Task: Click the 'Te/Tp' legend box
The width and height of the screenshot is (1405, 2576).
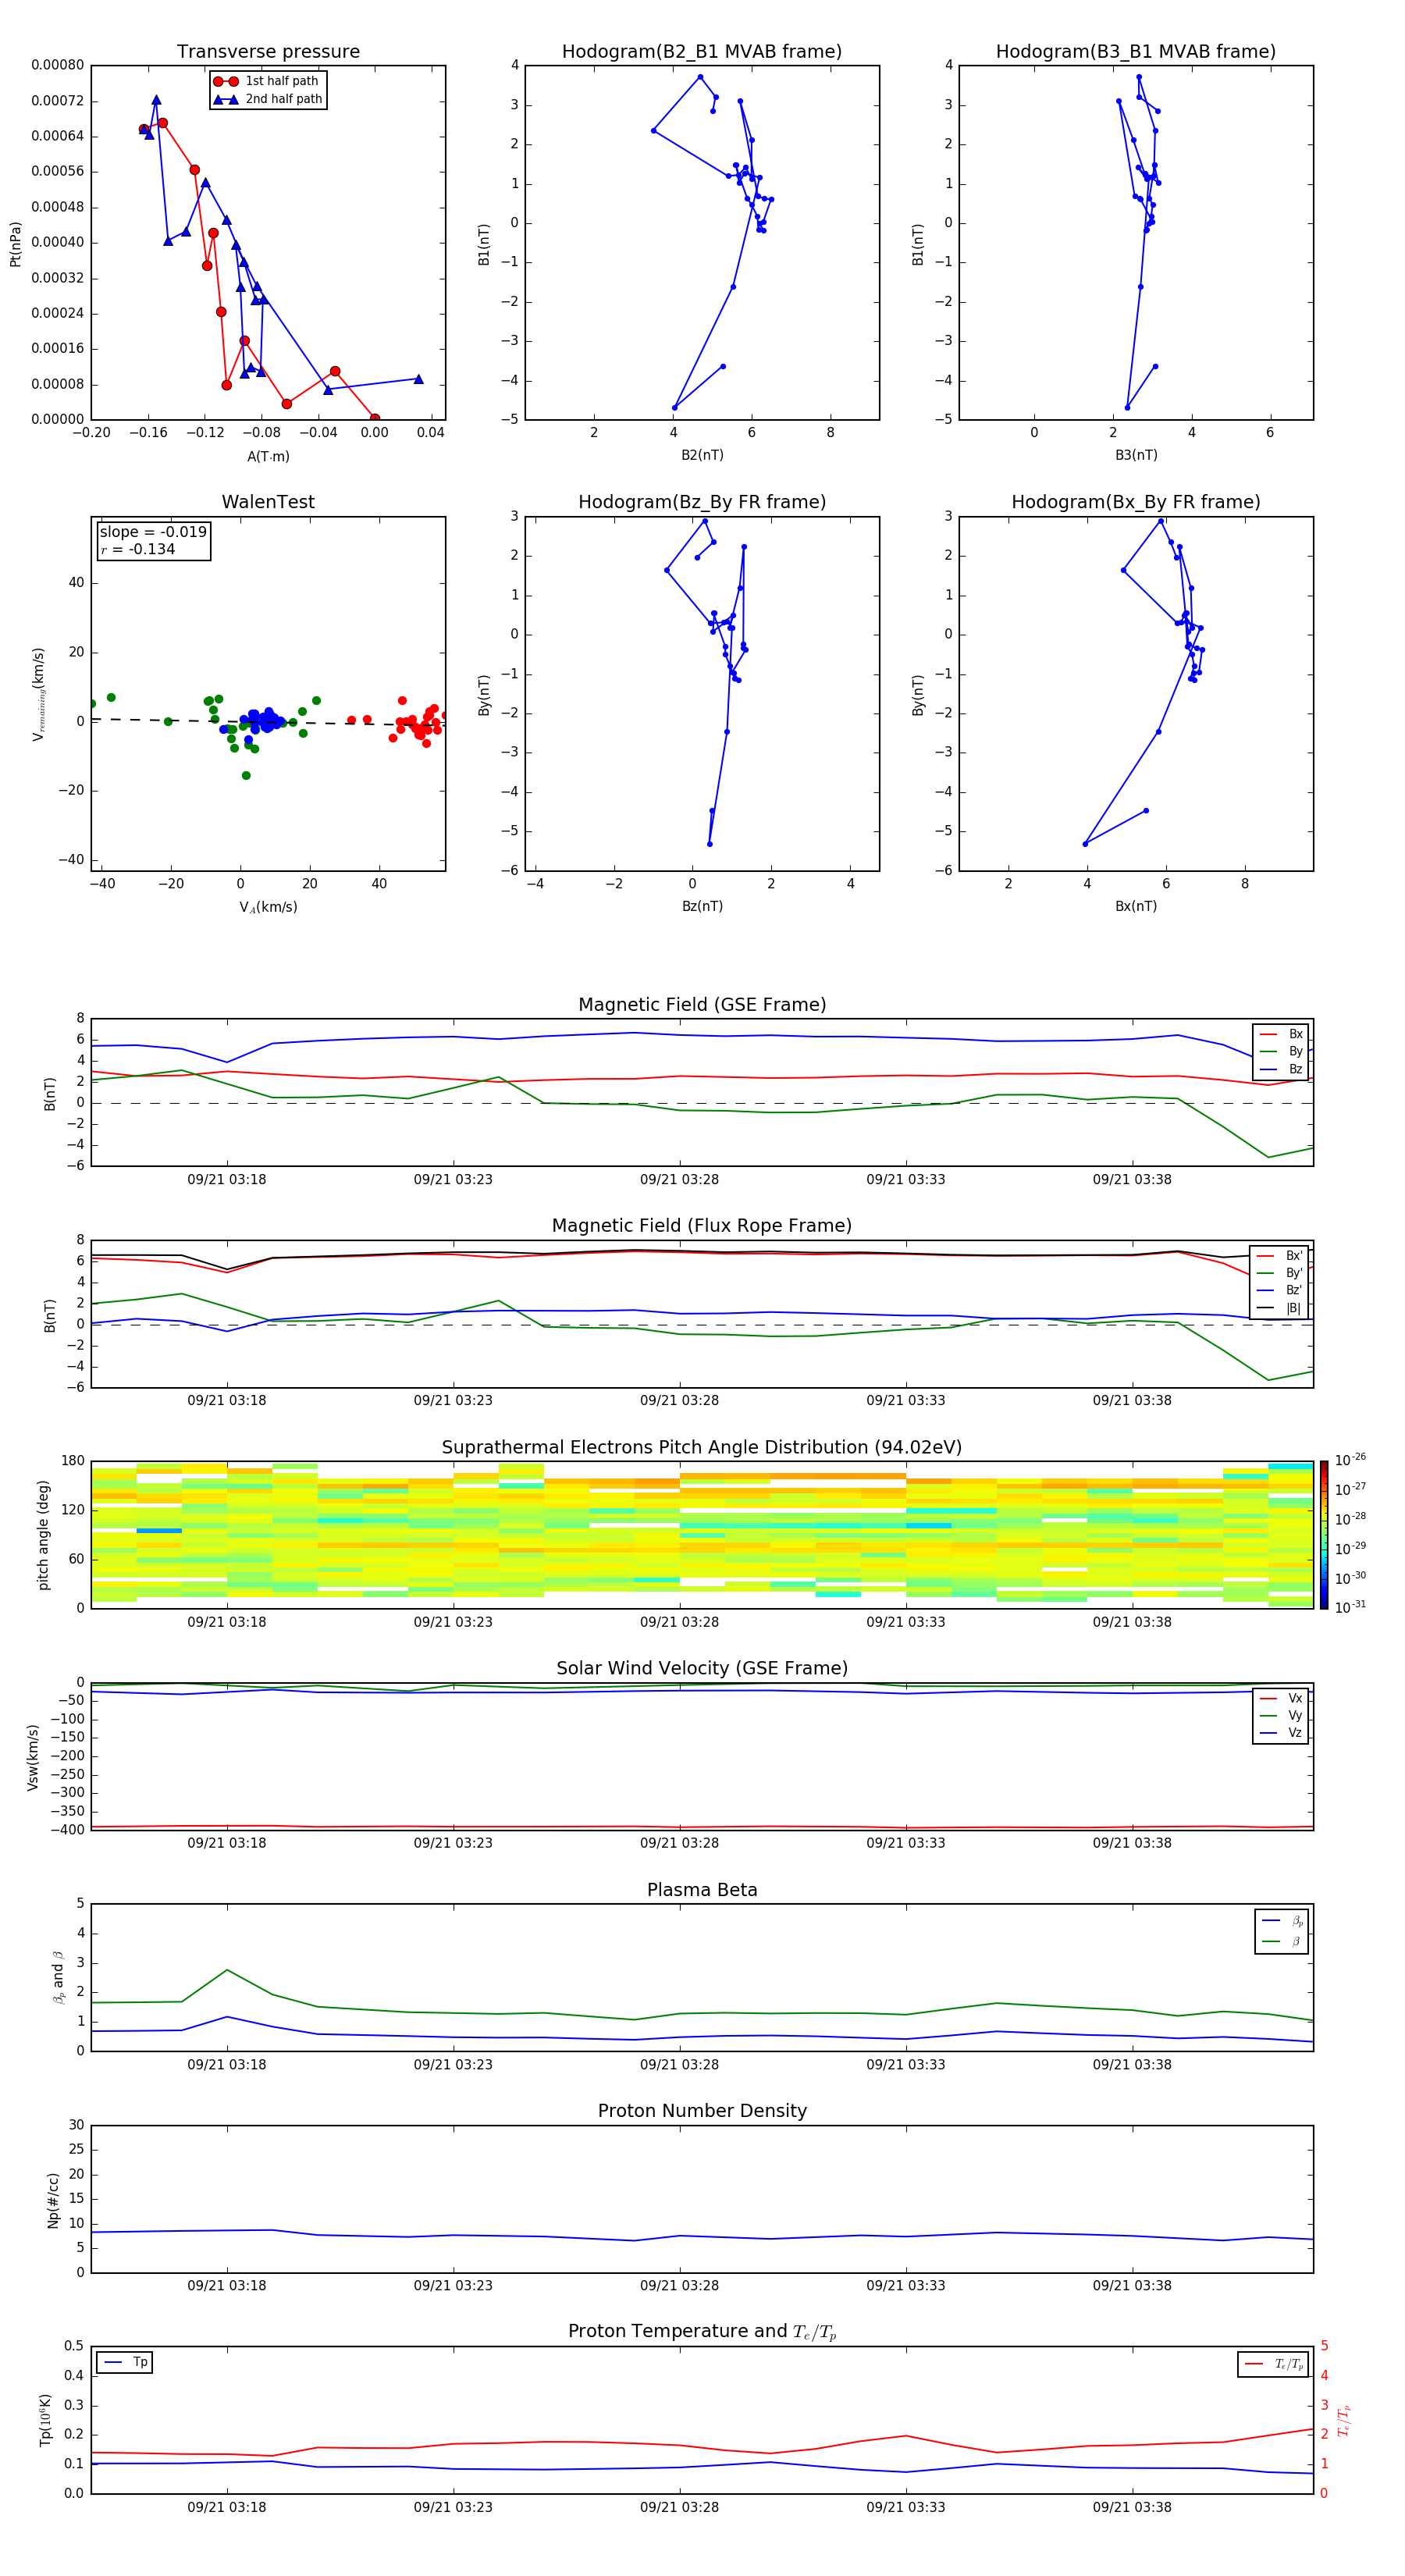Action: tap(1273, 2364)
